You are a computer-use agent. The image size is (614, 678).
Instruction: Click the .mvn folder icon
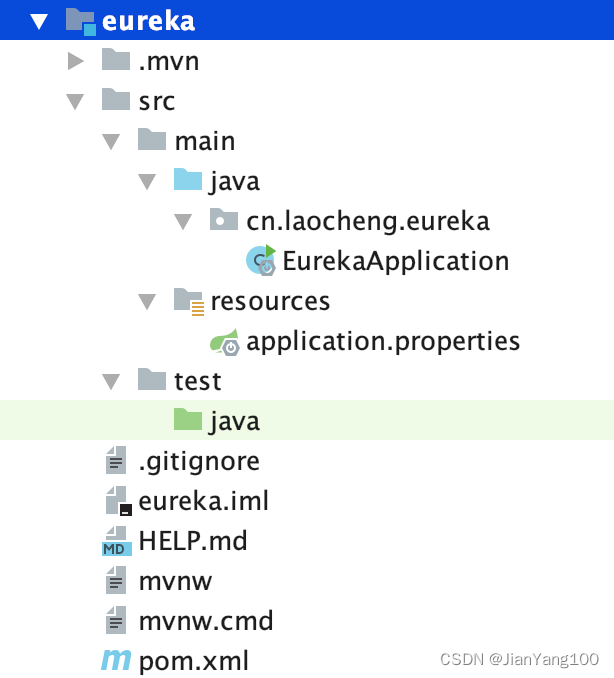[116, 59]
